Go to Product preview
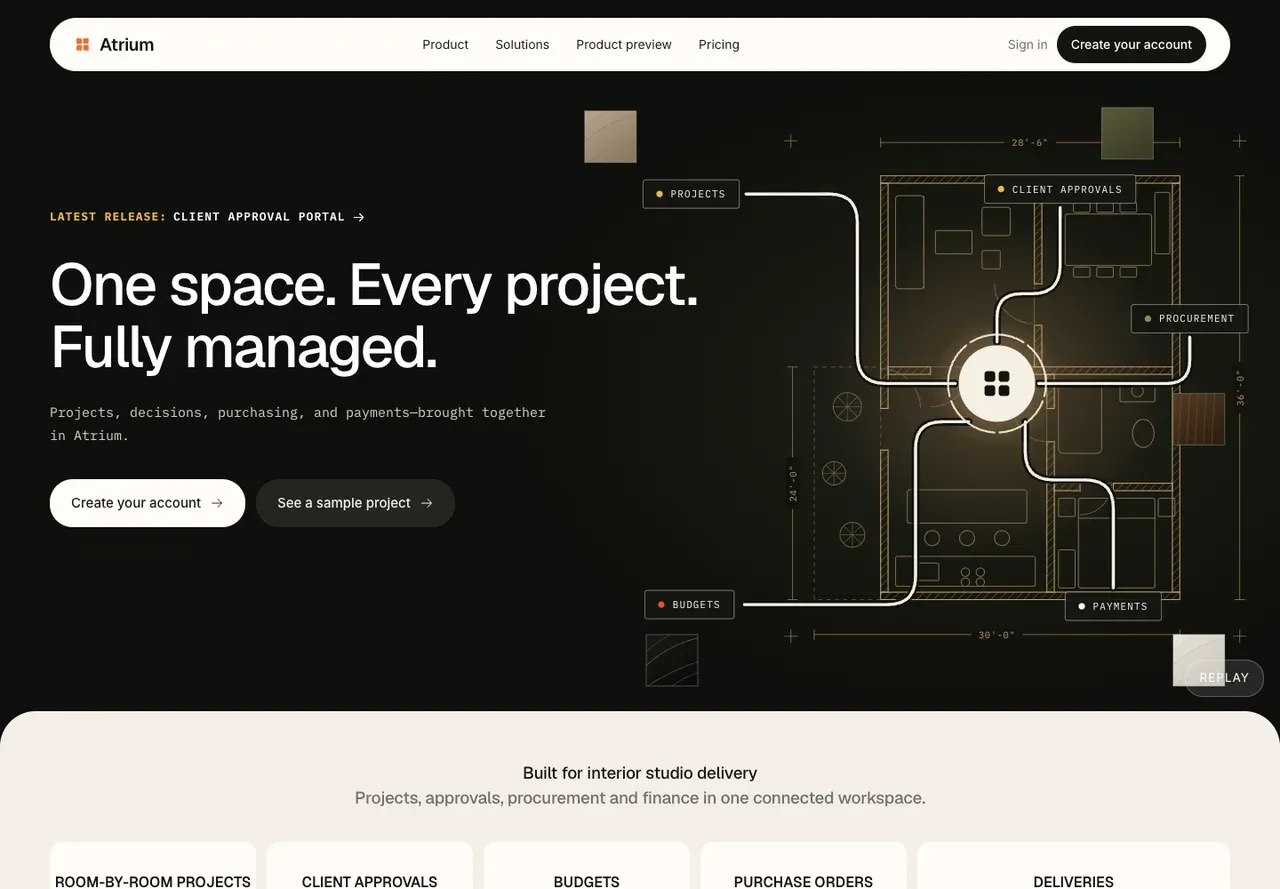This screenshot has height=889, width=1280. point(624,44)
